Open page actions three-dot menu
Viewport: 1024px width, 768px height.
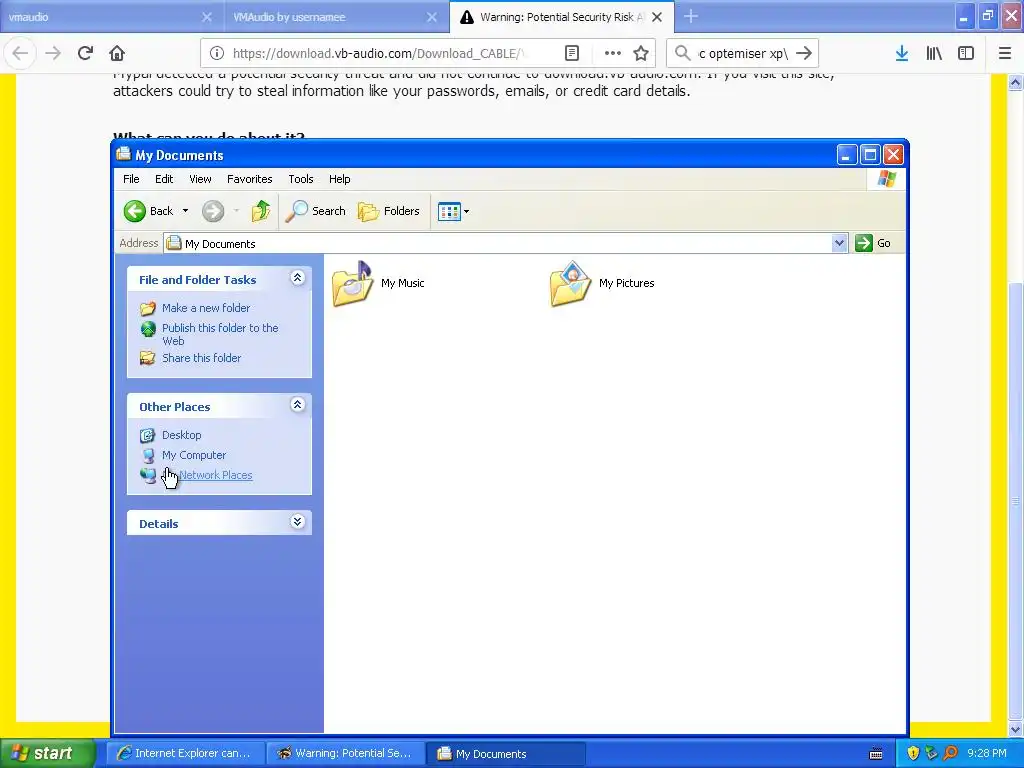(613, 53)
